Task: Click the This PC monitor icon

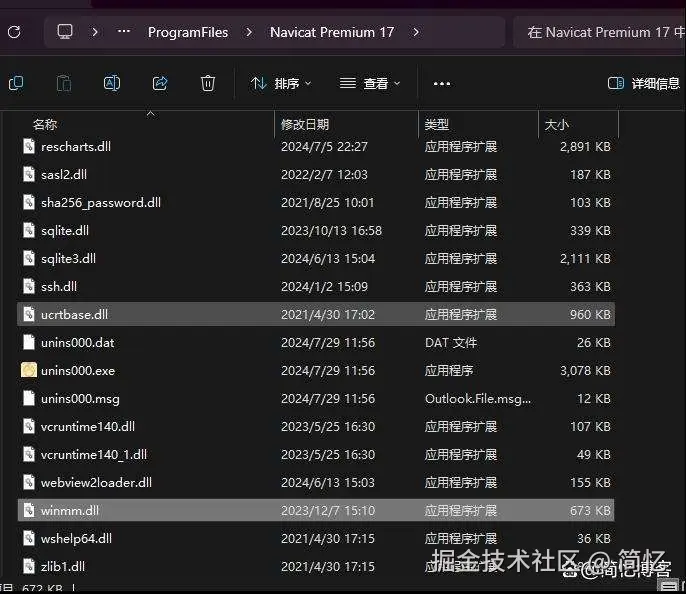Action: coord(65,32)
